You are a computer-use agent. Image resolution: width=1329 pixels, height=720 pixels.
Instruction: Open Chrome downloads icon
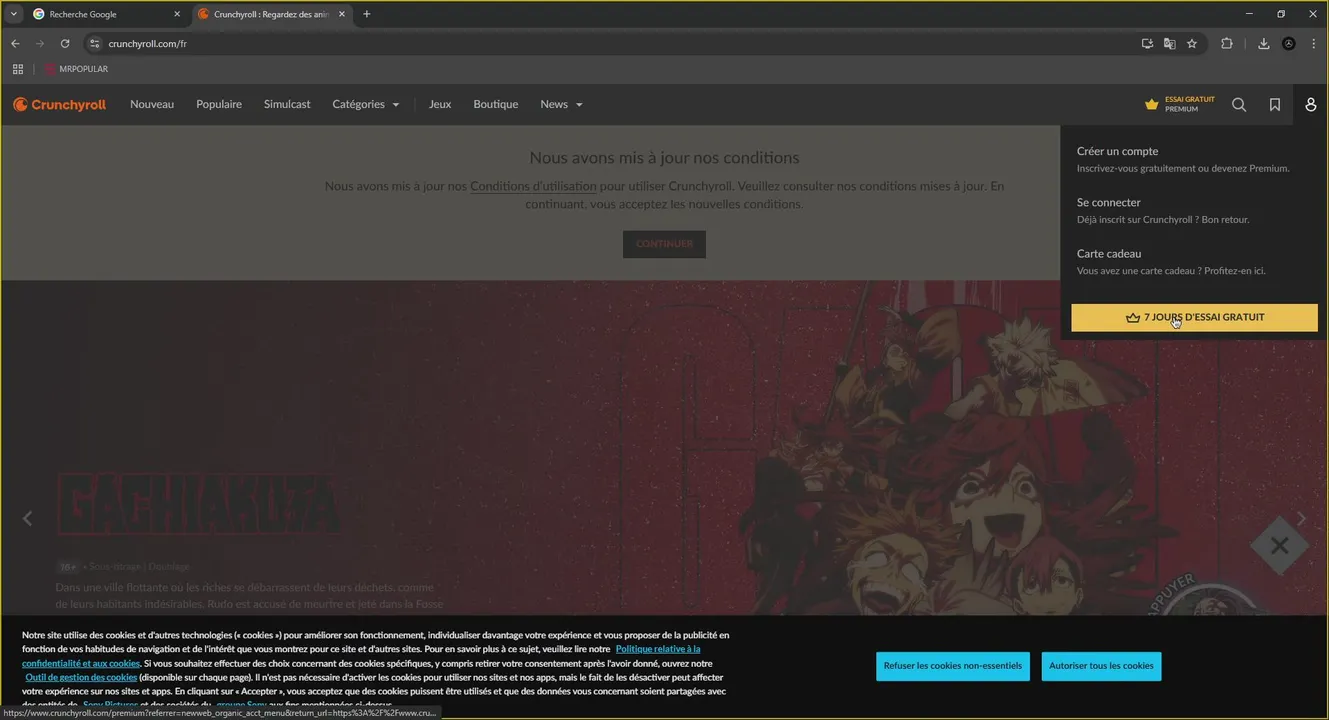click(1264, 44)
